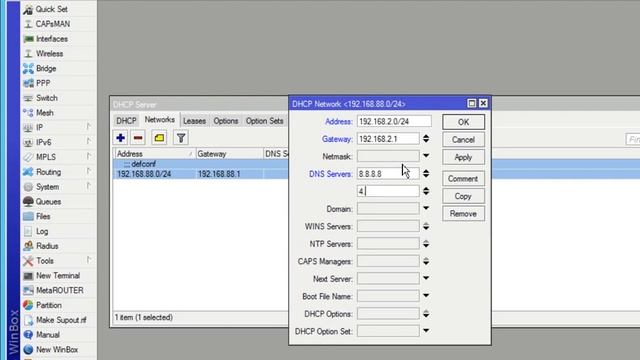Remove selected network with minus icon
640x360 pixels.
138,138
